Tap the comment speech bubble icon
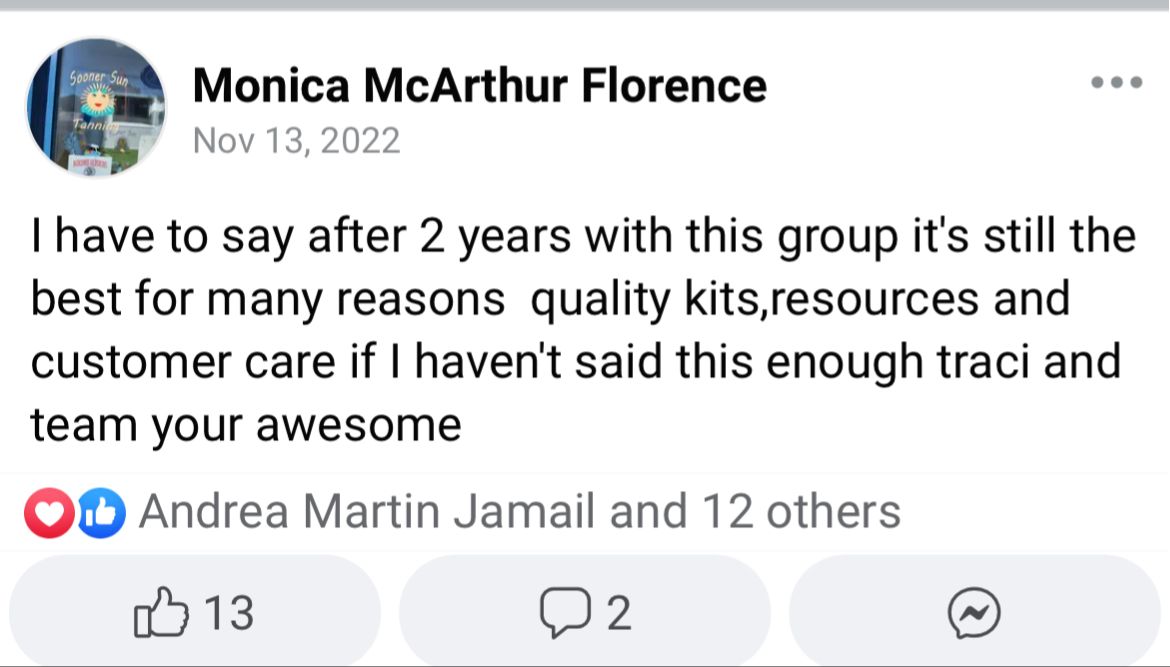Viewport: 1170px width, 667px height. 565,613
